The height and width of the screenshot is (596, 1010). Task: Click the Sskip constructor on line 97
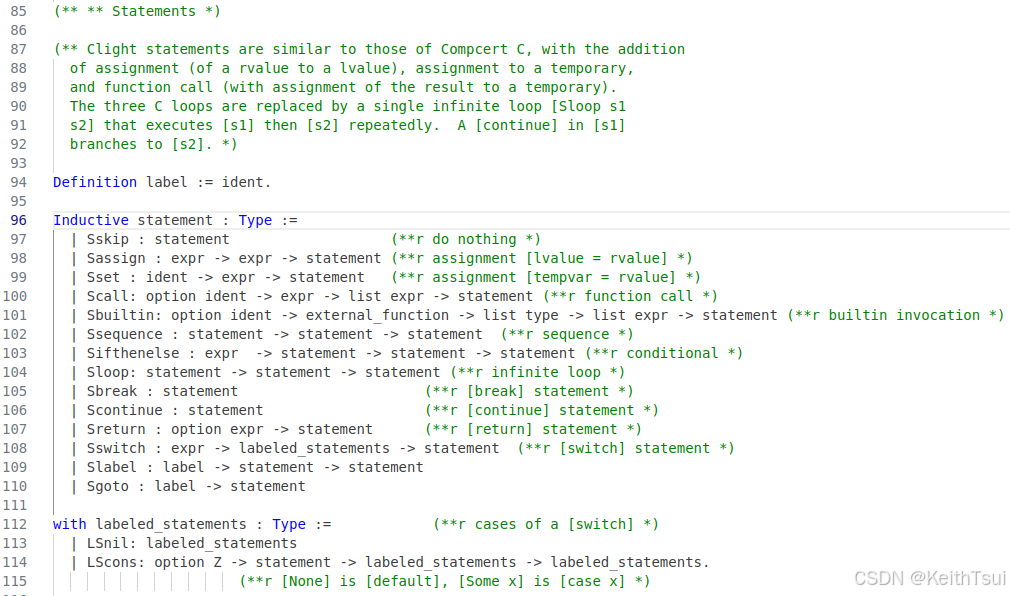click(x=105, y=239)
